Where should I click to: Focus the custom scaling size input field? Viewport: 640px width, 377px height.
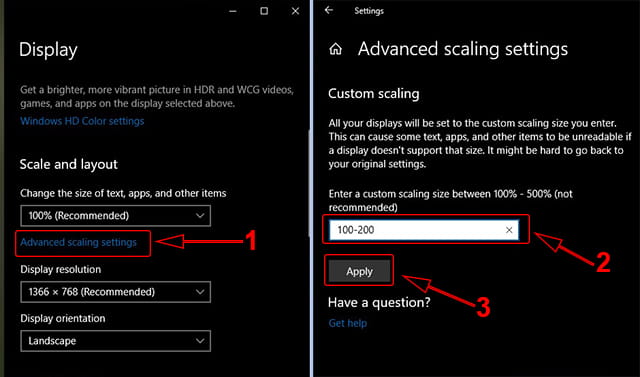(424, 230)
